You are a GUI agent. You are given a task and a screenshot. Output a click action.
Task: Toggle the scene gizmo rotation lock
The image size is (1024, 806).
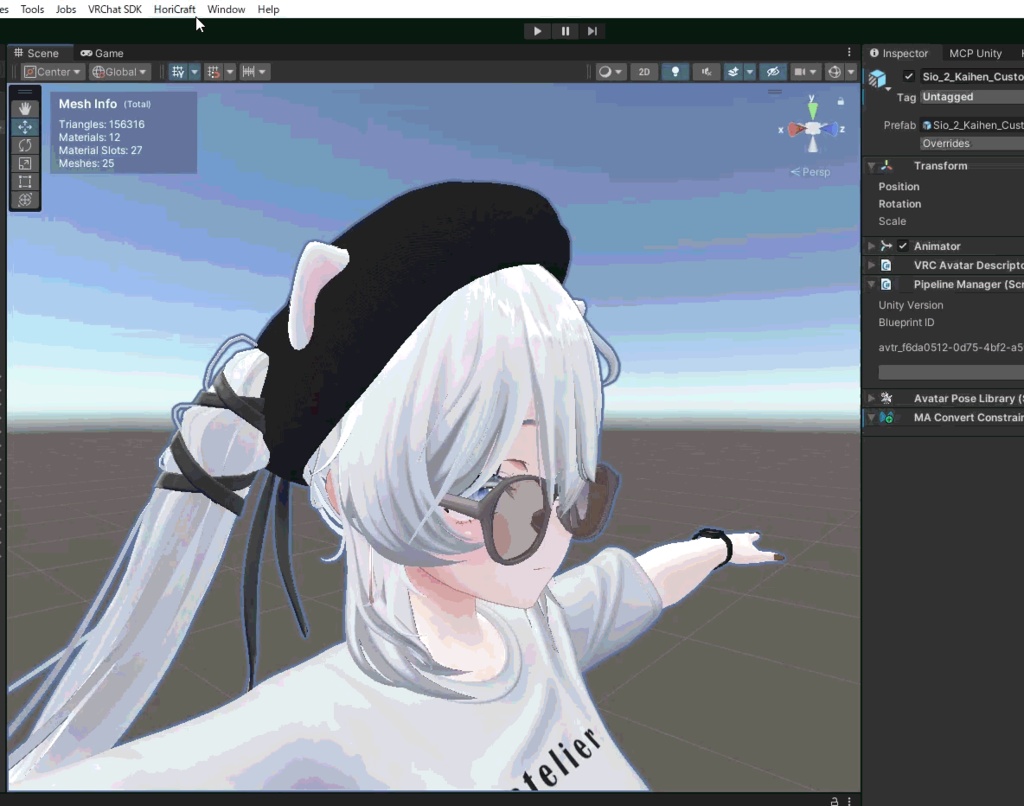840,101
